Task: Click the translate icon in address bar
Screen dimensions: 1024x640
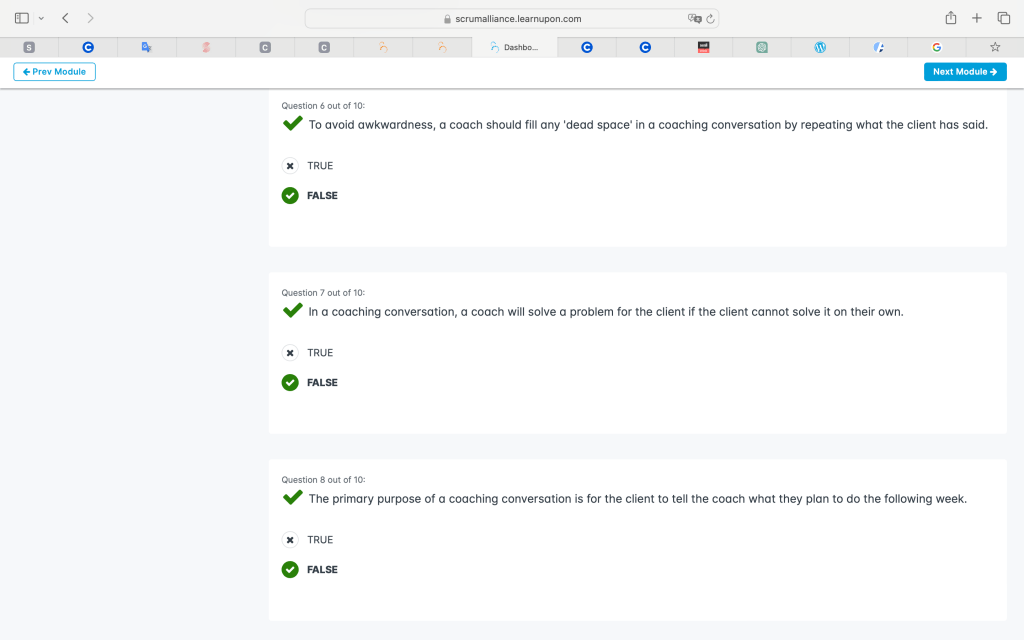Action: (x=694, y=18)
